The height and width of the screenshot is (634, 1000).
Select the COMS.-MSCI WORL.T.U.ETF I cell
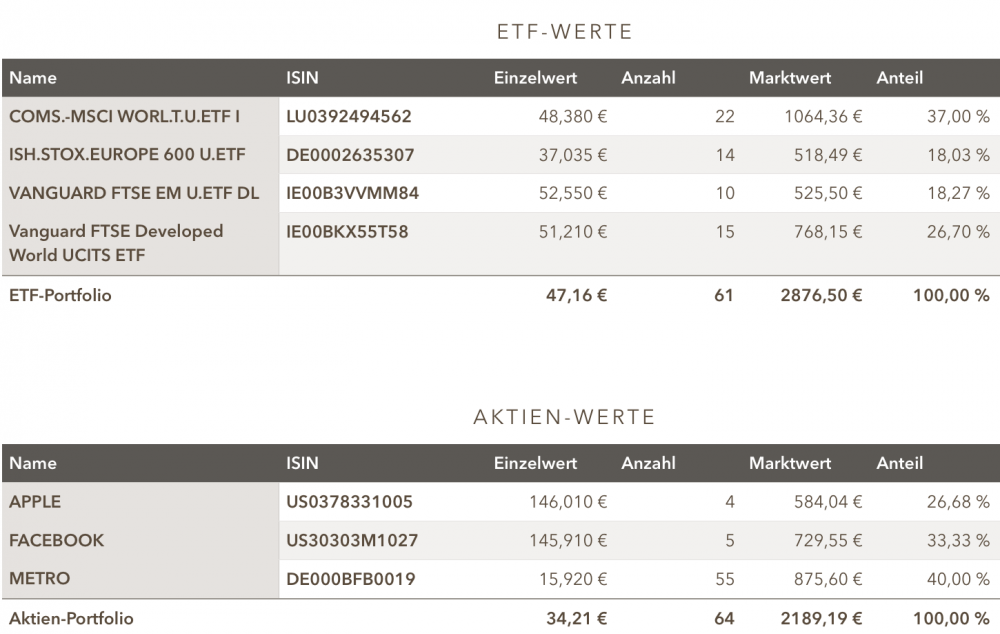coord(124,117)
